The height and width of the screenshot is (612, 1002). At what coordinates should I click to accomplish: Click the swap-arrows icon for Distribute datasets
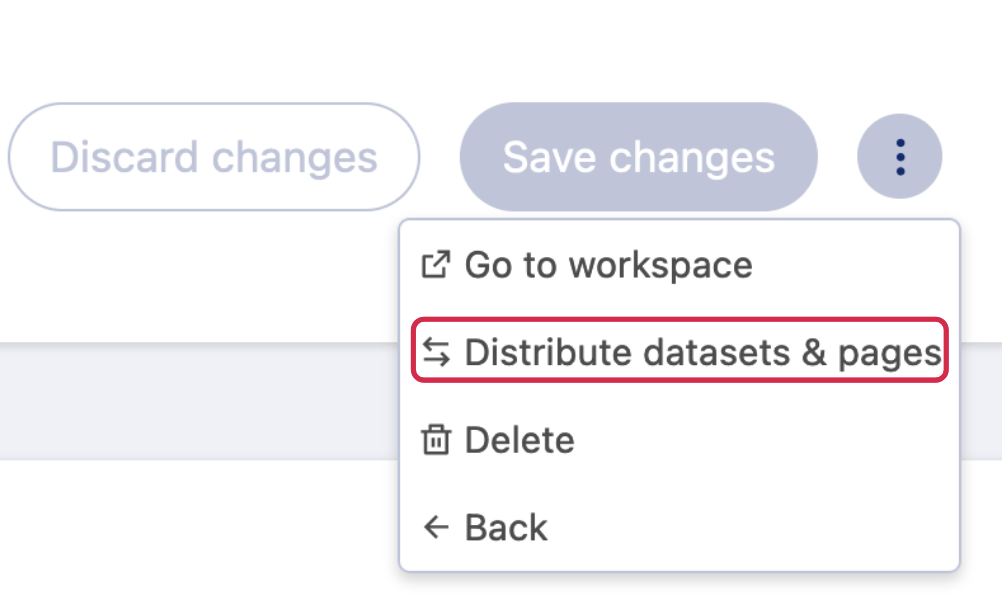click(435, 352)
